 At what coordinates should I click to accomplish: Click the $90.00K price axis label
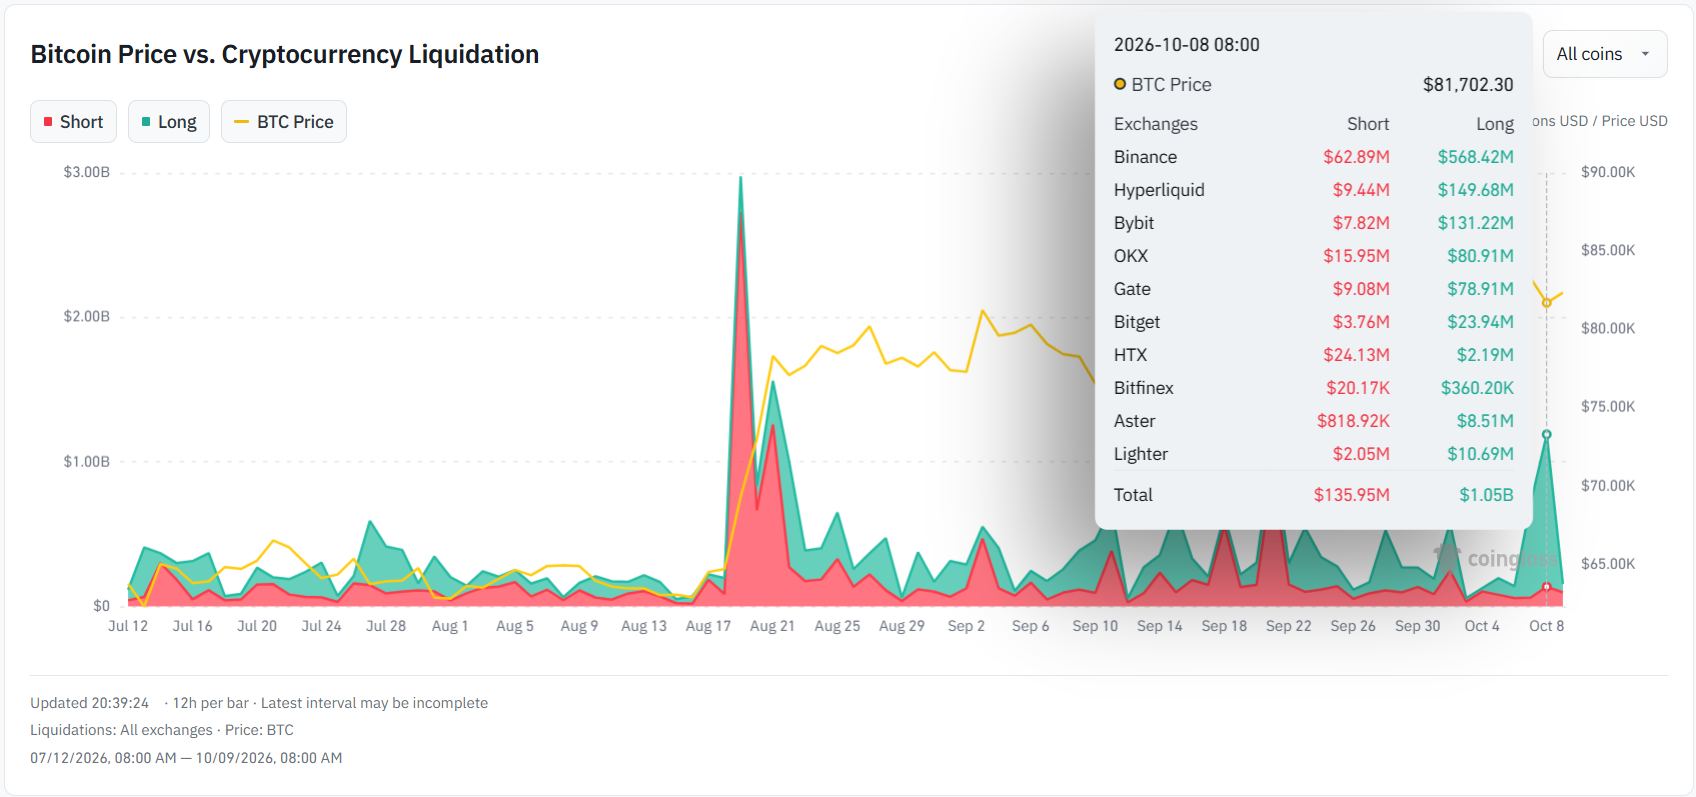tap(1608, 172)
